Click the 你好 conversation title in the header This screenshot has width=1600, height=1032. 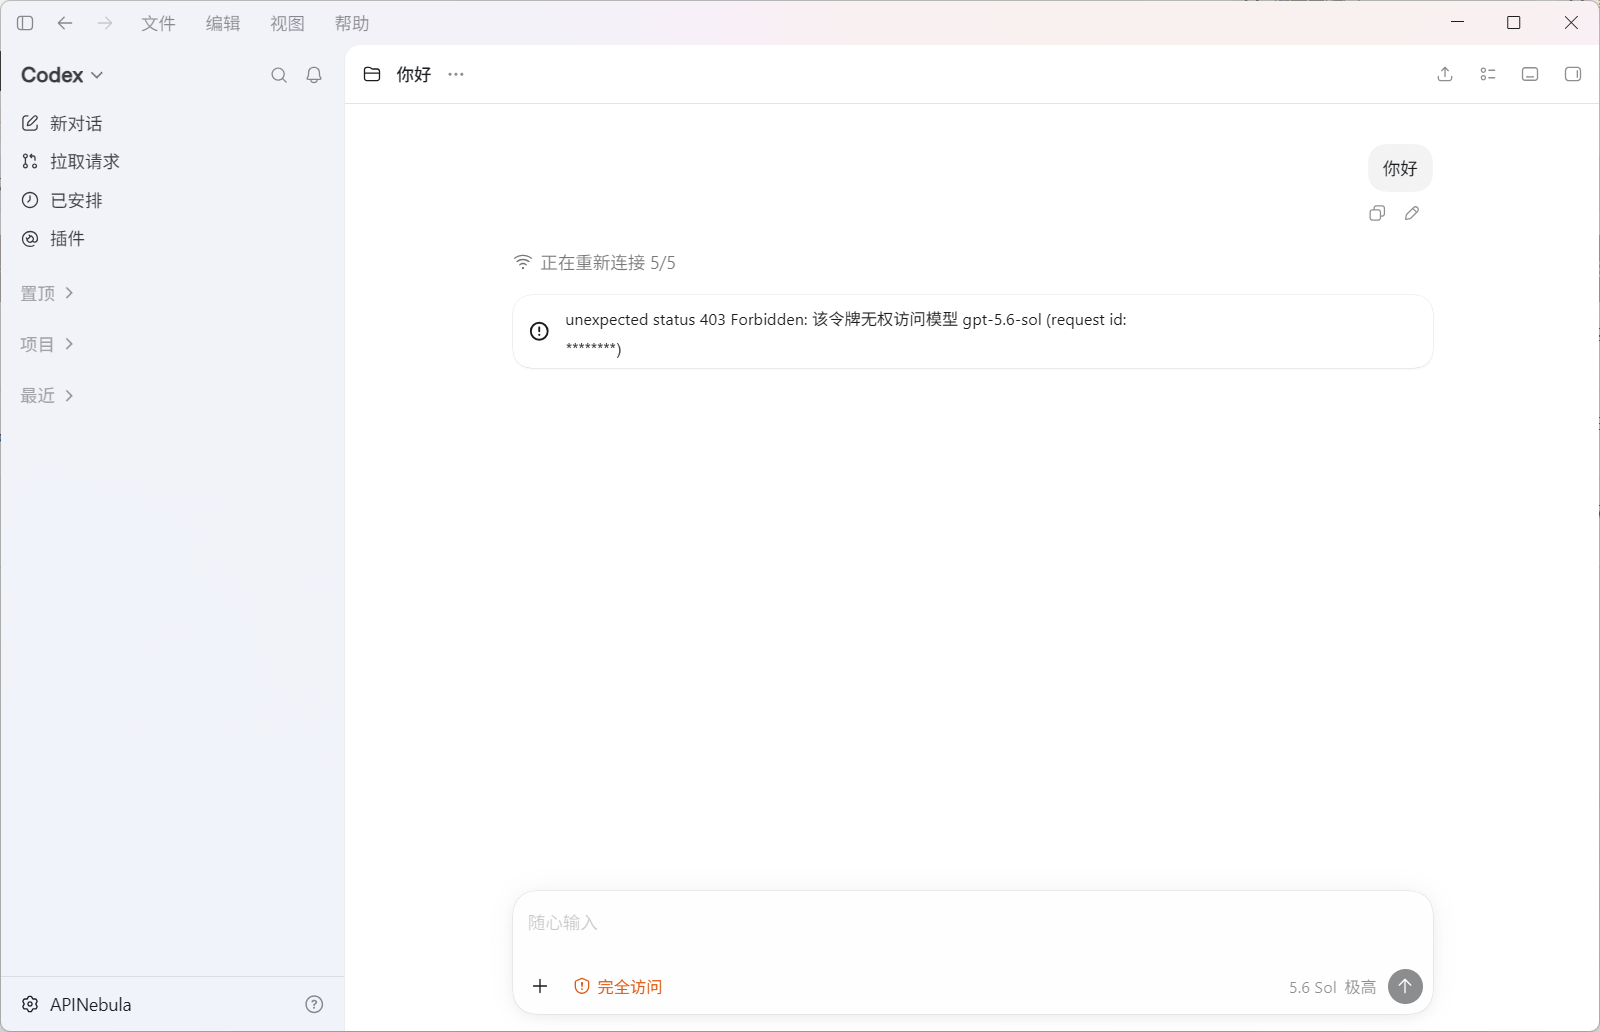(x=414, y=74)
